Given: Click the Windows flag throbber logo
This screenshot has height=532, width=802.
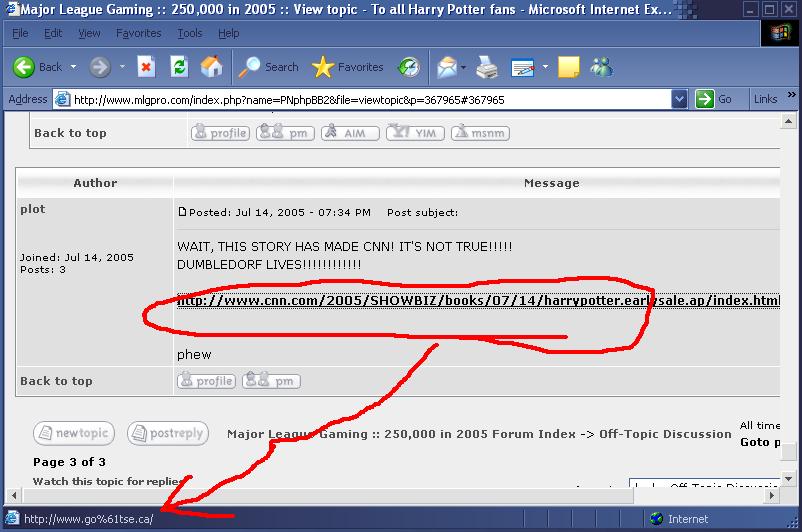Looking at the screenshot, I should click(x=780, y=33).
